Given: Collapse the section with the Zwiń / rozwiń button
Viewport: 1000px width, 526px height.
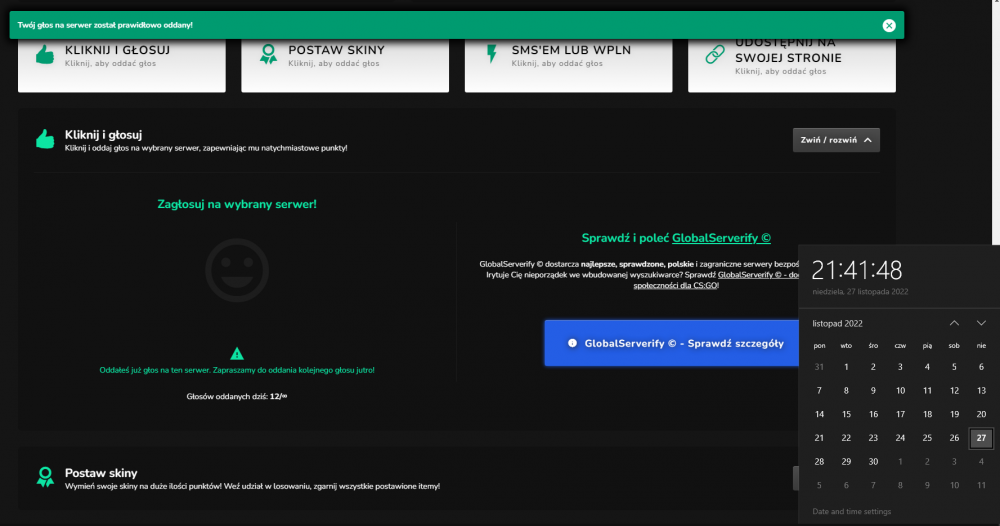Looking at the screenshot, I should click(836, 140).
